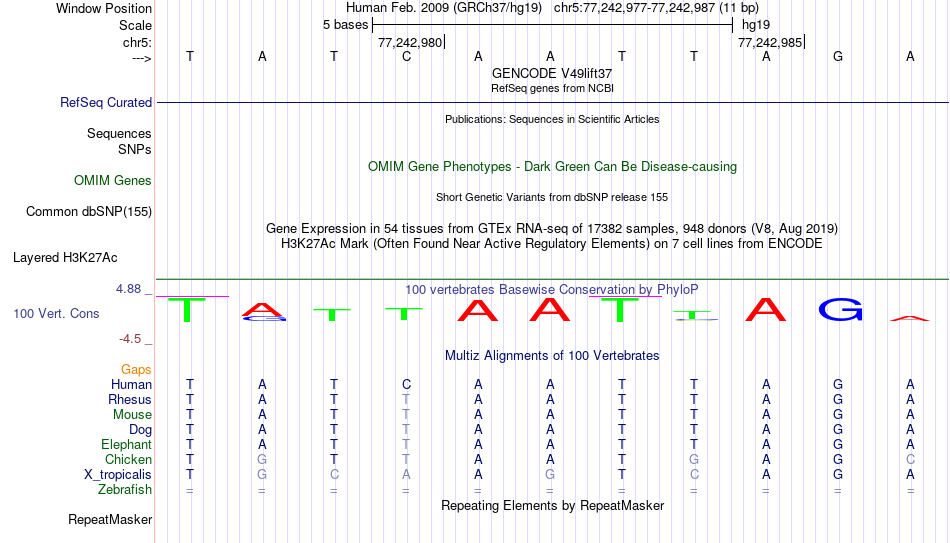Click the chr5: ruler label
Screen dimensions: 950x543
coord(137,42)
